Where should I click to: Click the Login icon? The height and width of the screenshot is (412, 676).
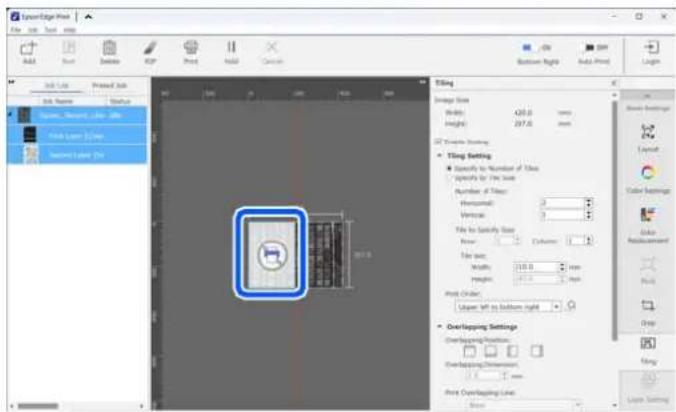tap(651, 47)
